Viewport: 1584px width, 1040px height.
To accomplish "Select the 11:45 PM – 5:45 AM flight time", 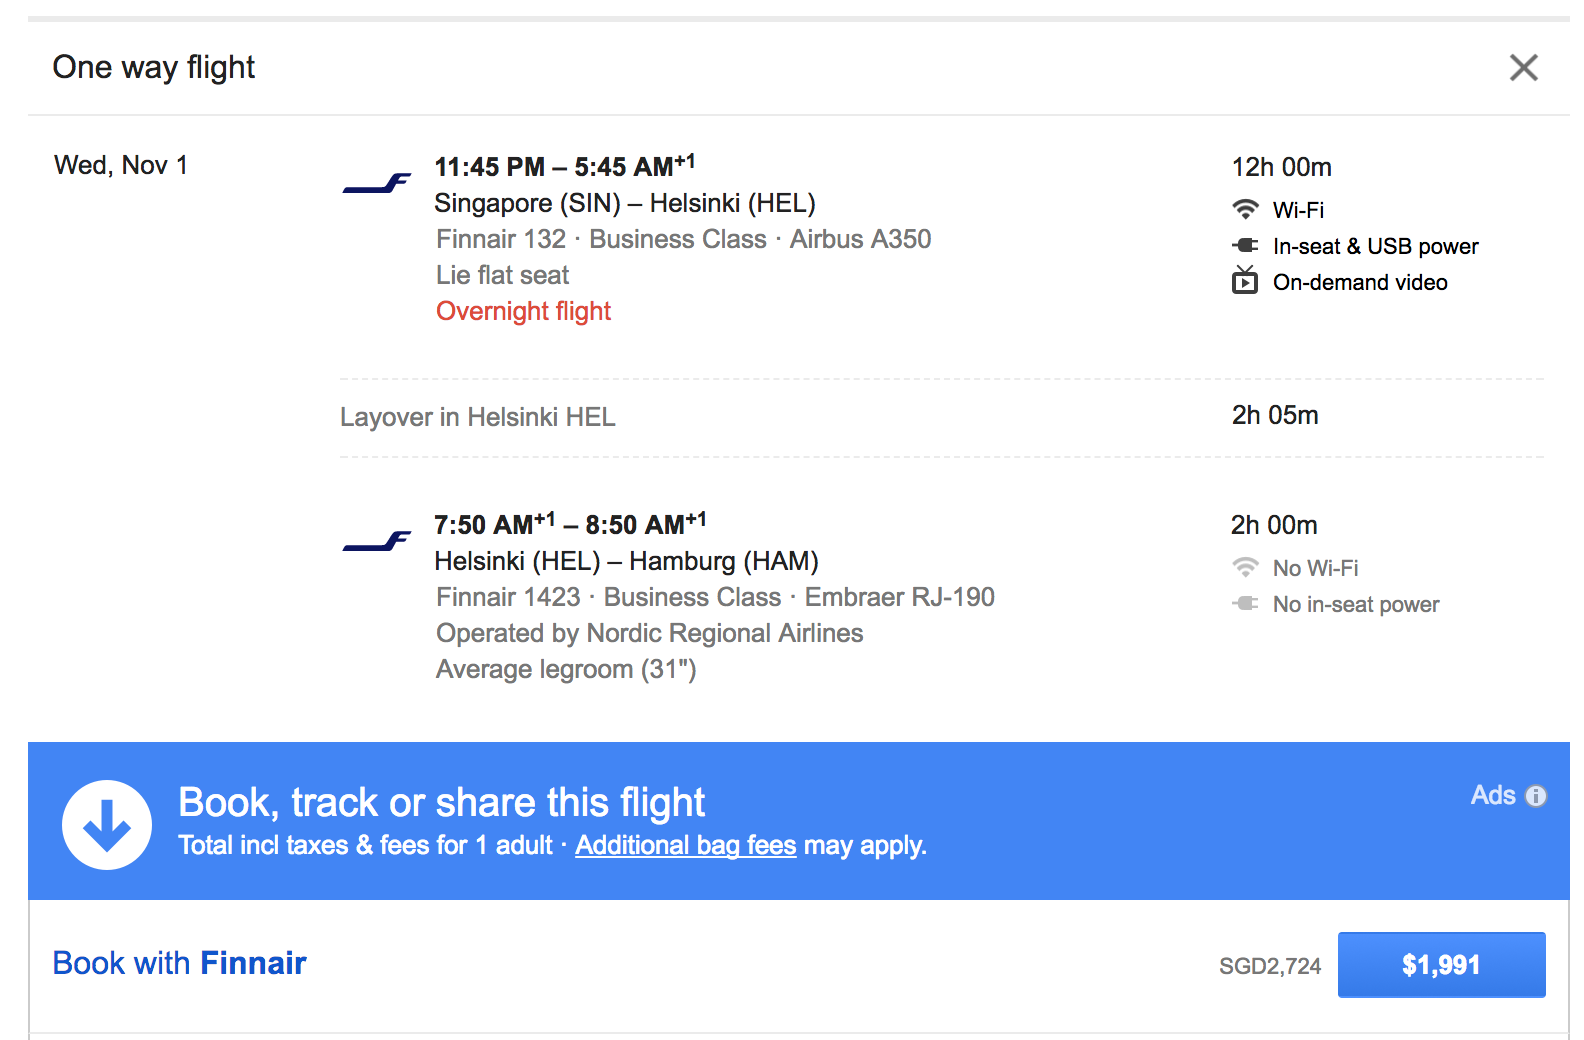I will (564, 166).
